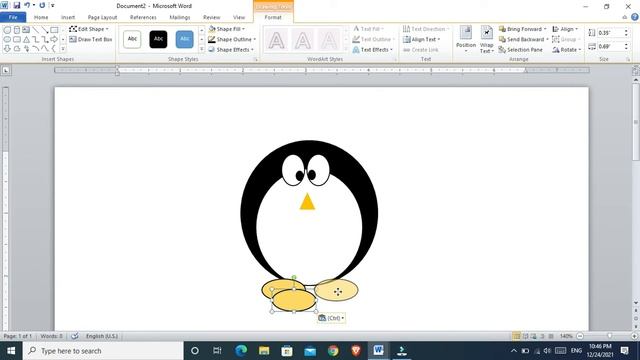Click the taskbar volume icon
This screenshot has width=640, height=360.
[547, 351]
